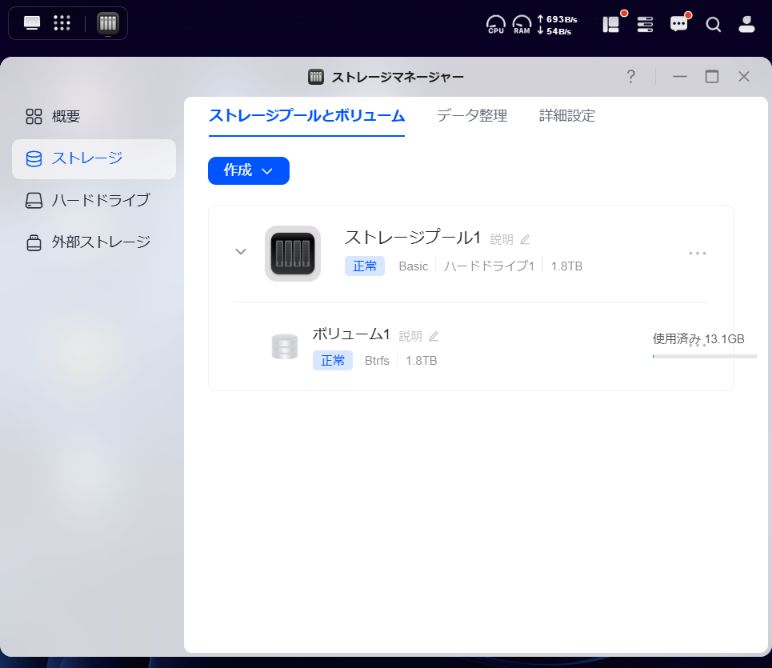The height and width of the screenshot is (668, 772).
Task: Edit ボリューム1 description pencil icon
Action: pyautogui.click(x=433, y=336)
